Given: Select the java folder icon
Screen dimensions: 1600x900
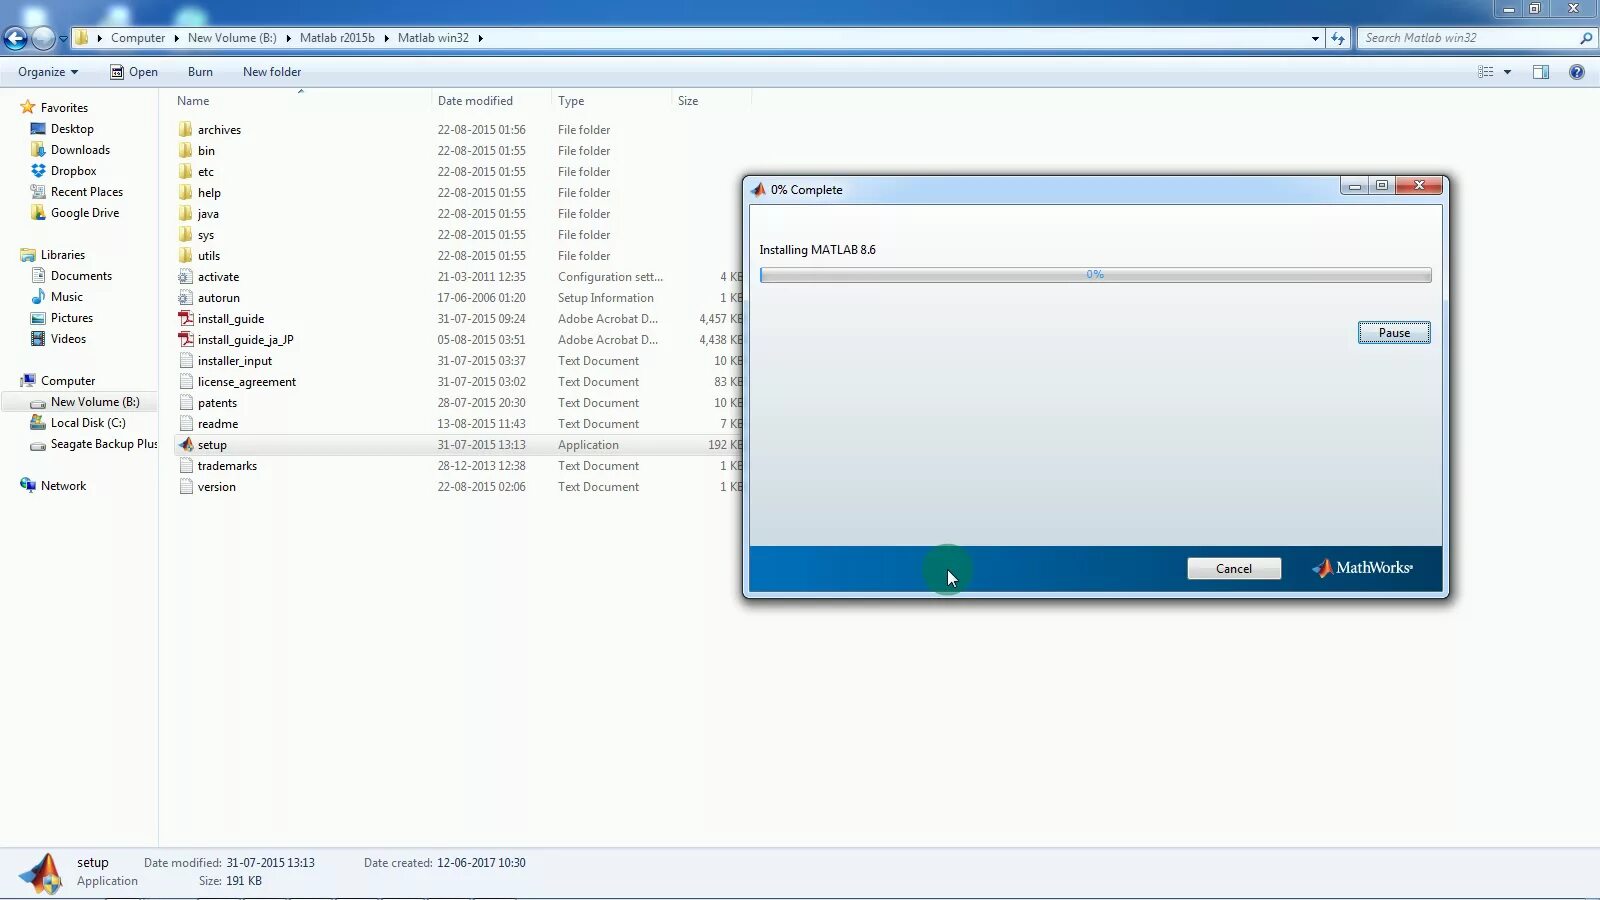Looking at the screenshot, I should coord(185,213).
